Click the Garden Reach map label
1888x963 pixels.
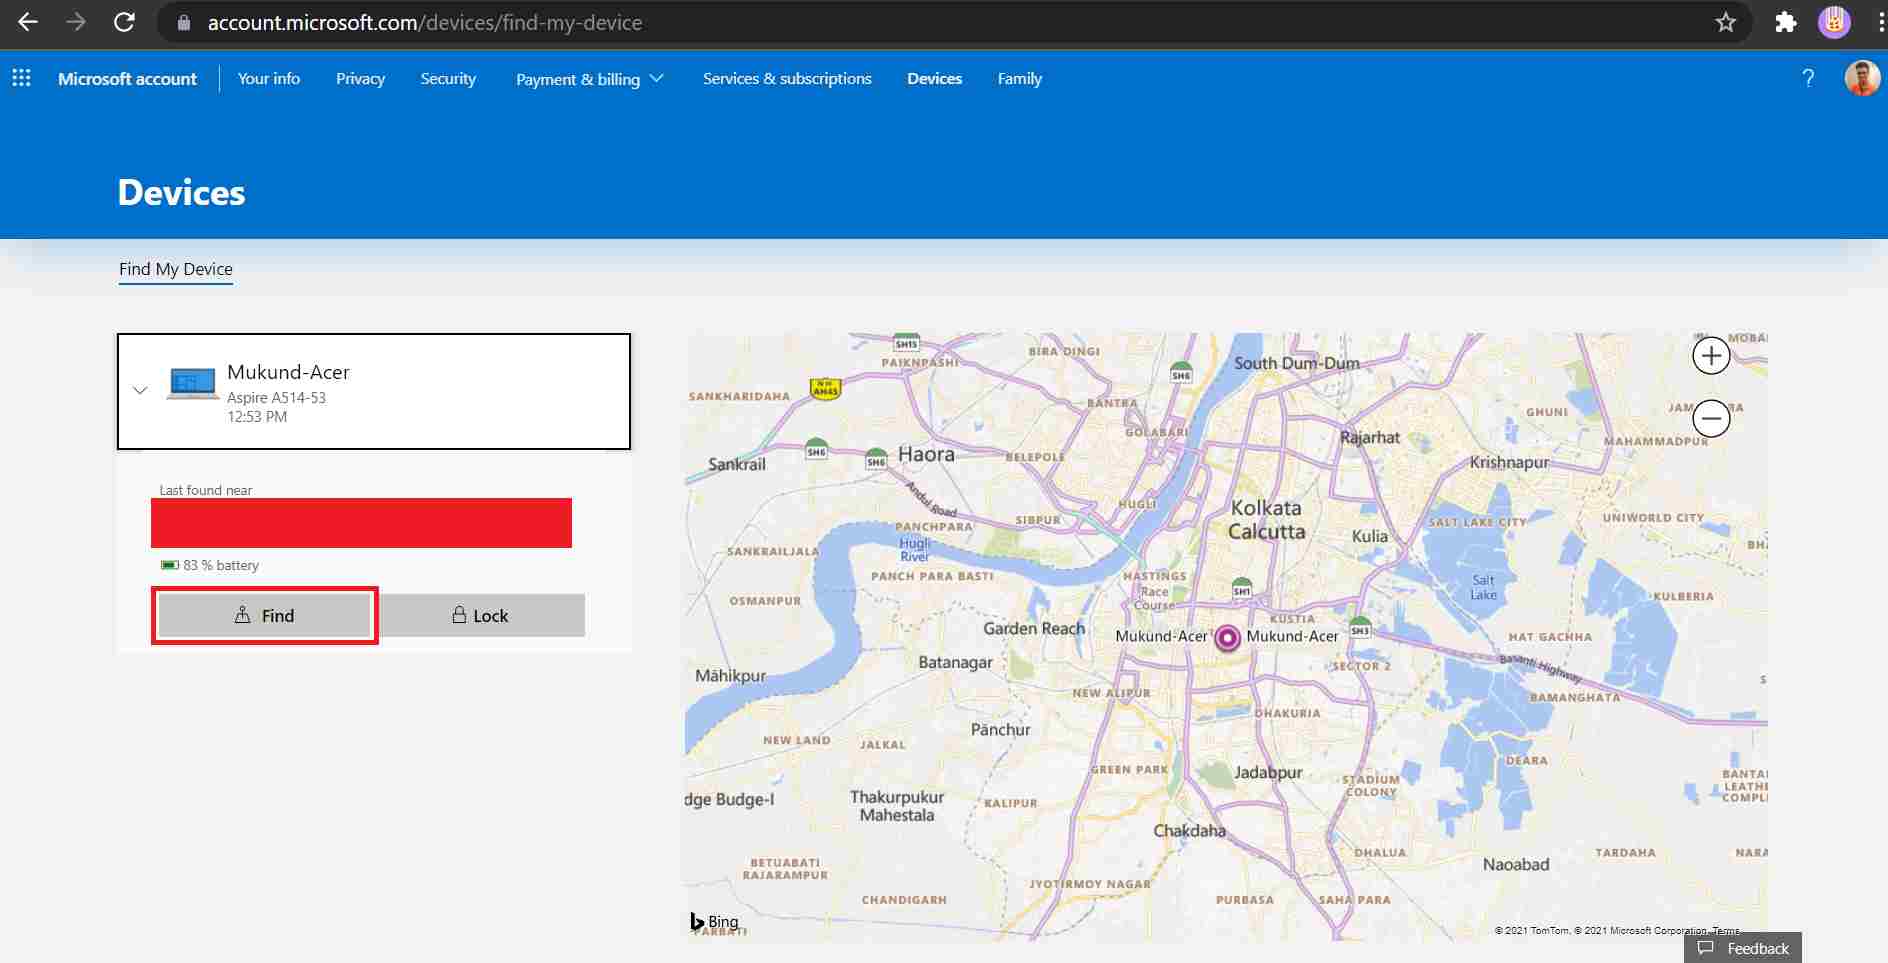click(1034, 628)
